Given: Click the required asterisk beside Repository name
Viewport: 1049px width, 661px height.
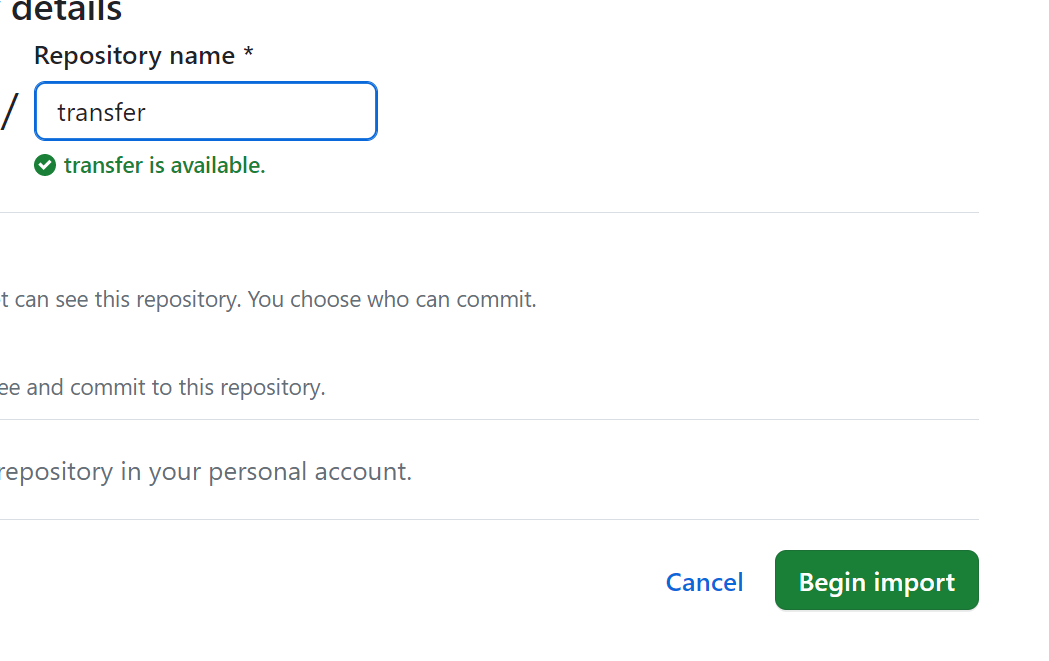Looking at the screenshot, I should (x=248, y=56).
